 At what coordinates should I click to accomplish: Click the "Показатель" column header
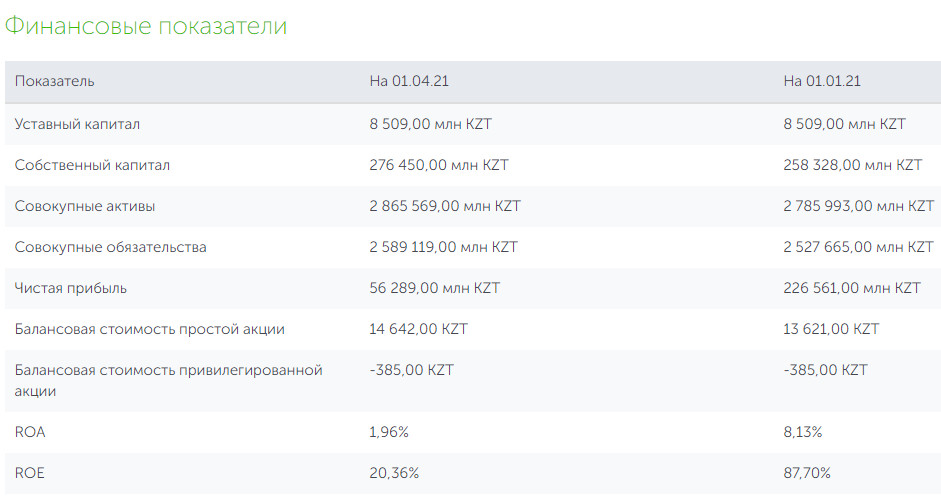click(55, 82)
